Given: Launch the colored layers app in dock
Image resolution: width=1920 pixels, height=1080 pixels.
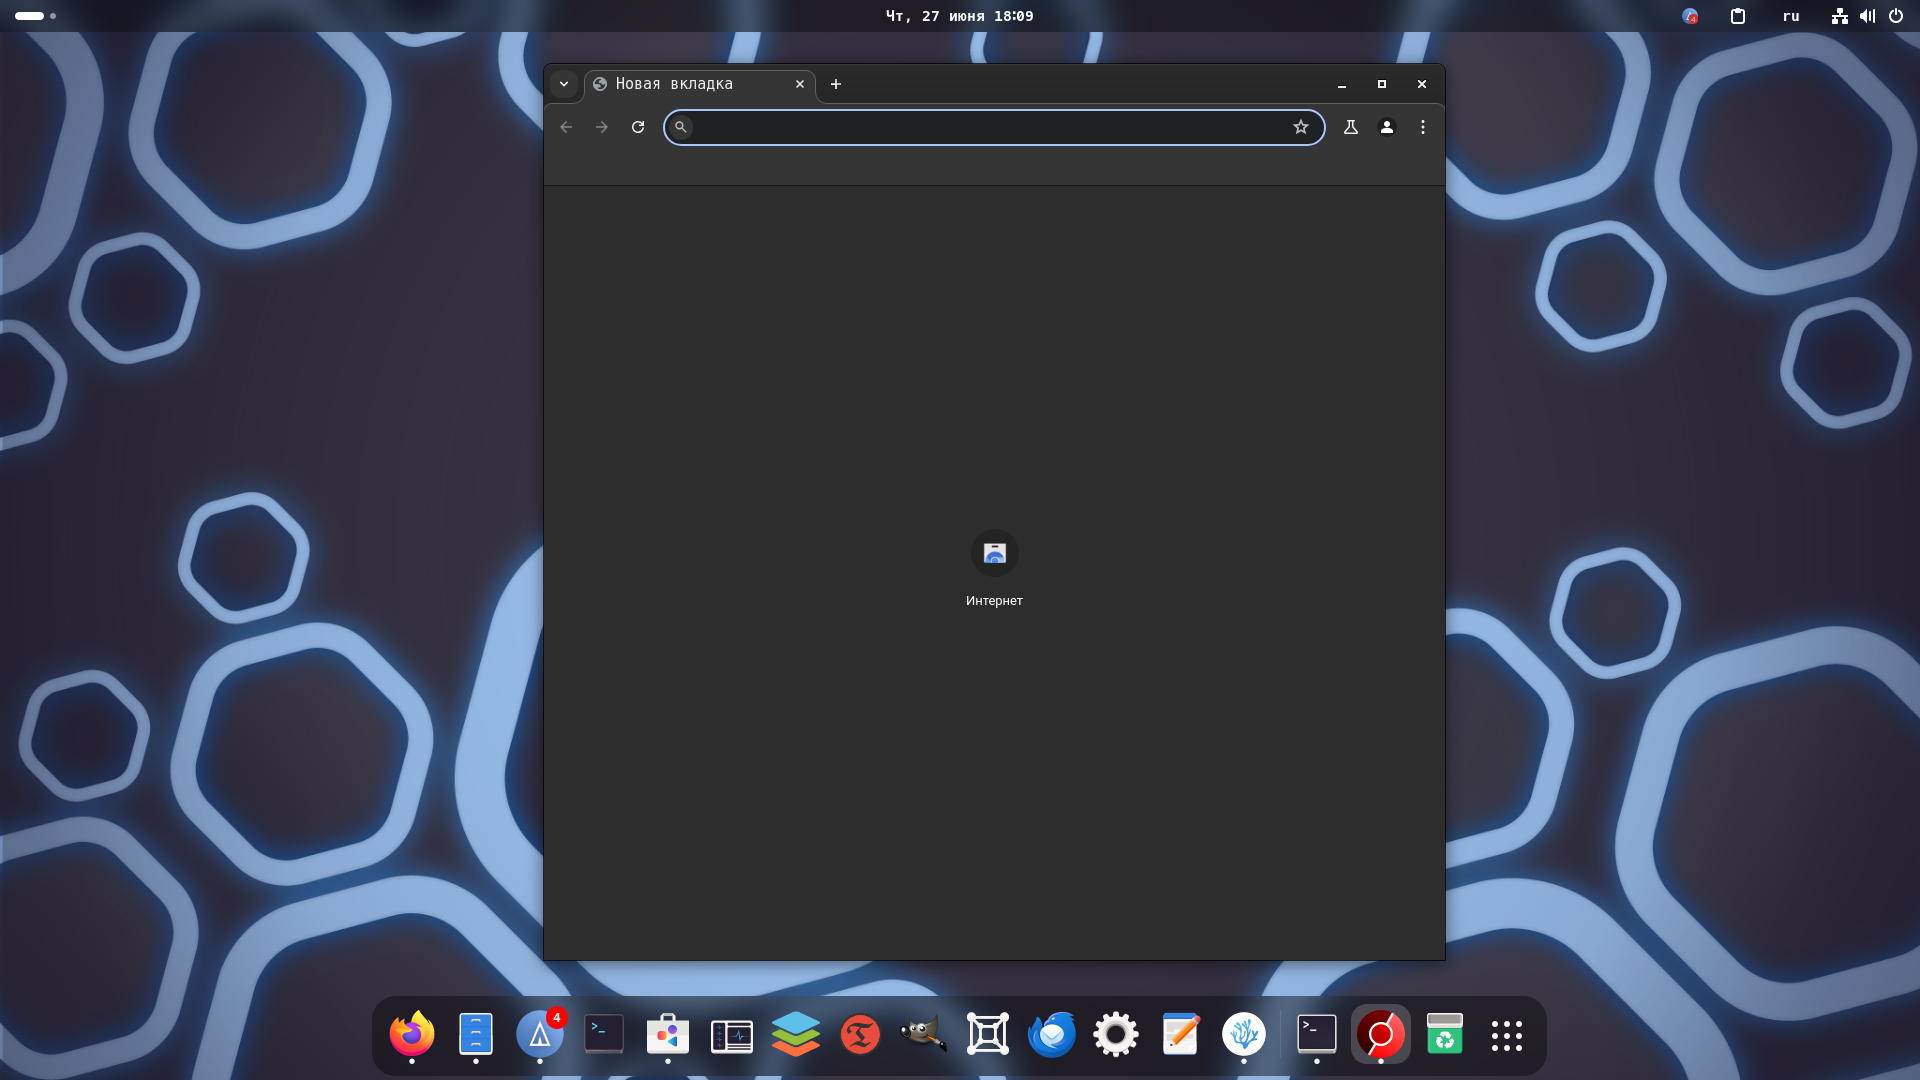Looking at the screenshot, I should click(796, 1034).
